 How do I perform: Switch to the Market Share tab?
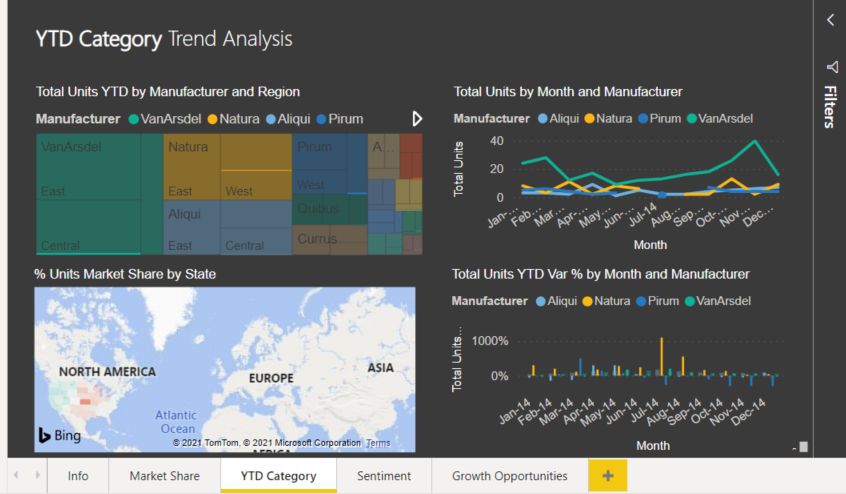tap(165, 476)
